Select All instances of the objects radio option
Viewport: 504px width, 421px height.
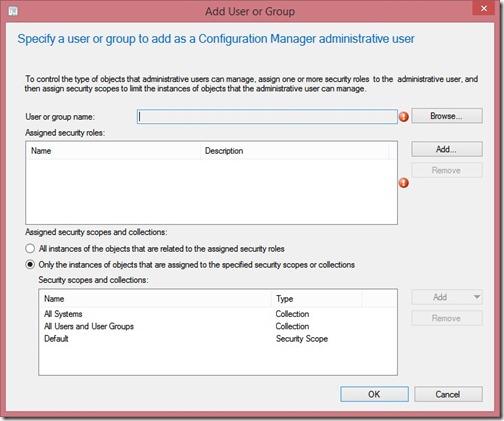(x=30, y=249)
